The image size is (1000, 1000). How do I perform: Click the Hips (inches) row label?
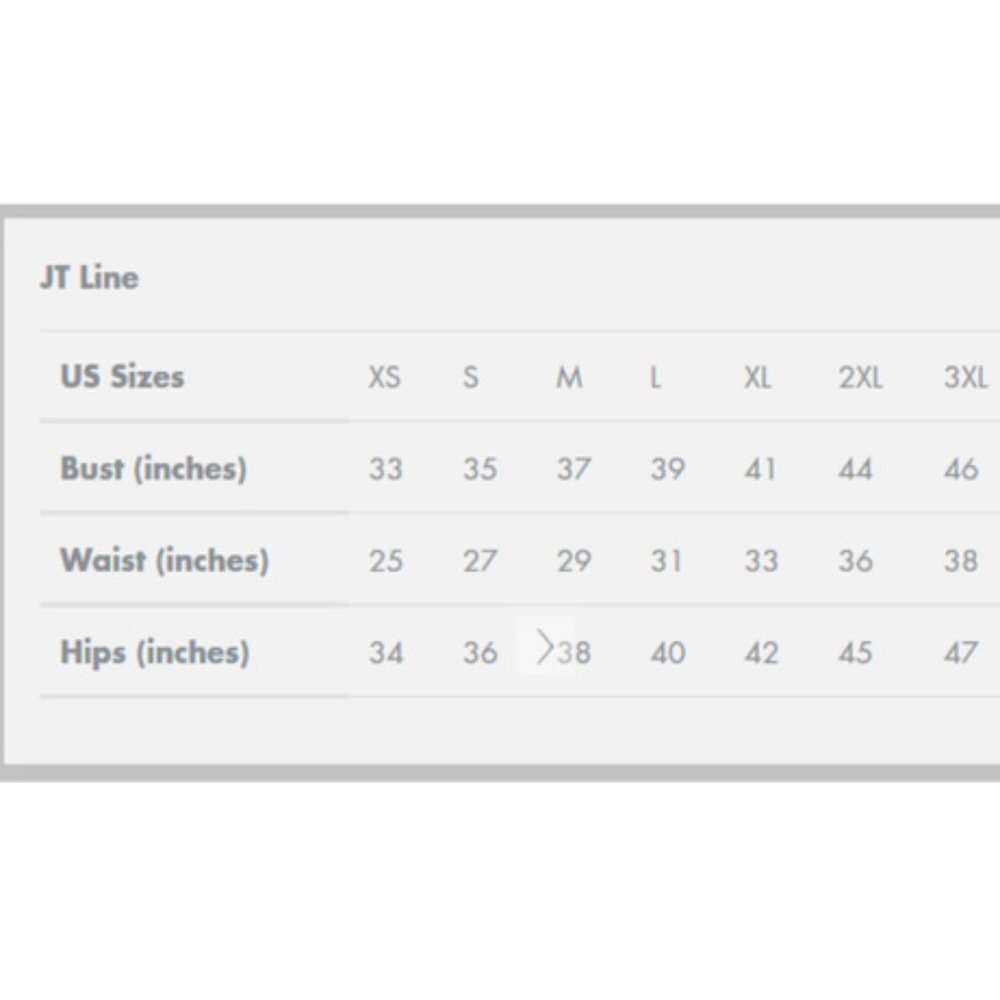154,652
